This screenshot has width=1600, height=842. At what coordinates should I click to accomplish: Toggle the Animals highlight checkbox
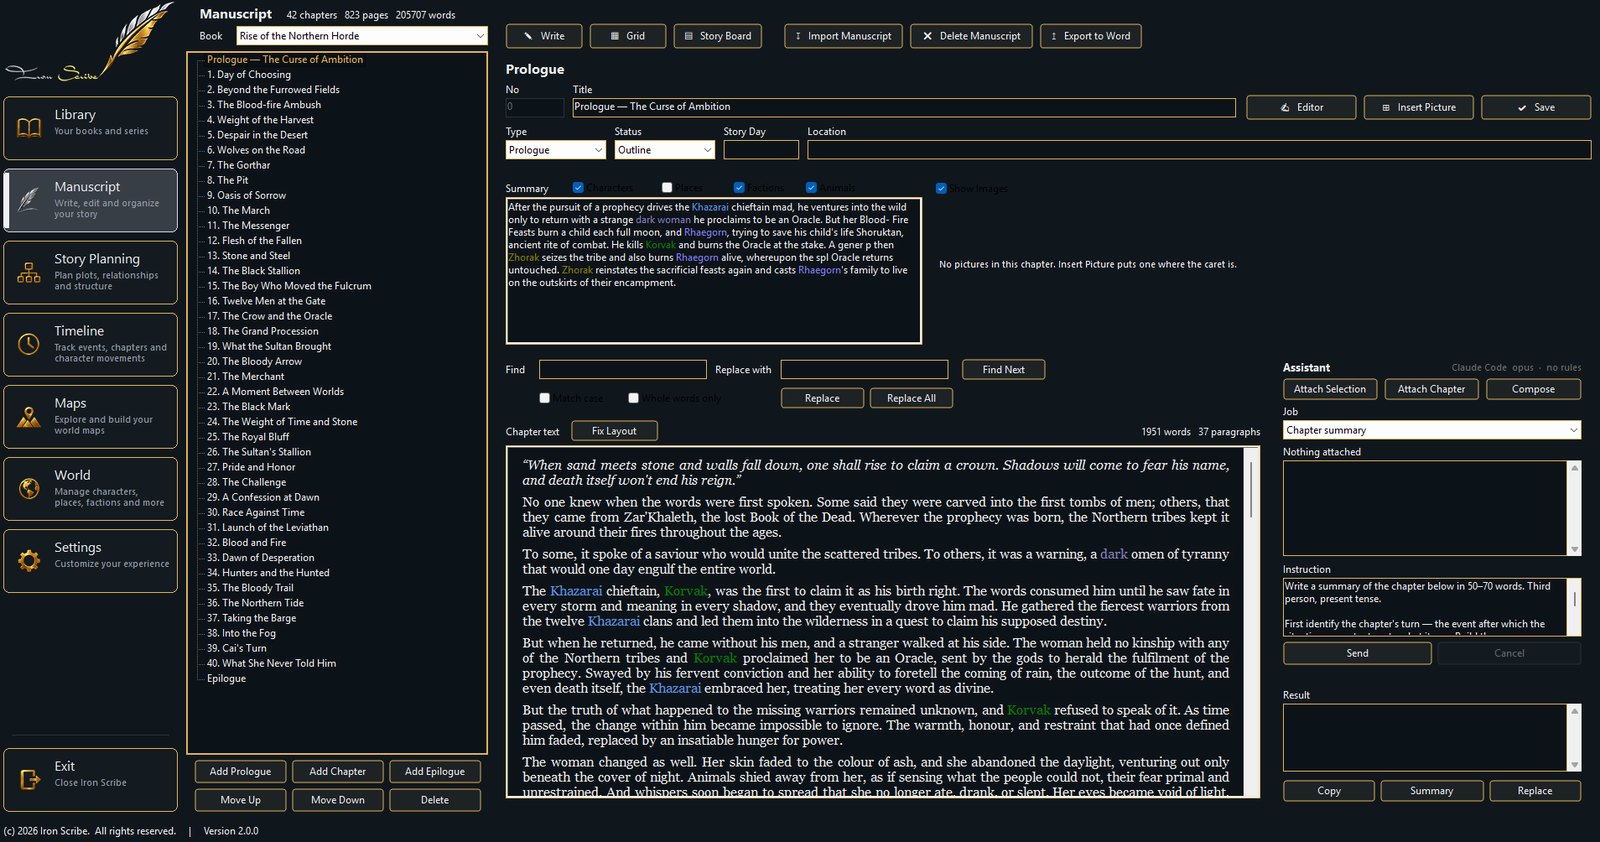pyautogui.click(x=811, y=187)
